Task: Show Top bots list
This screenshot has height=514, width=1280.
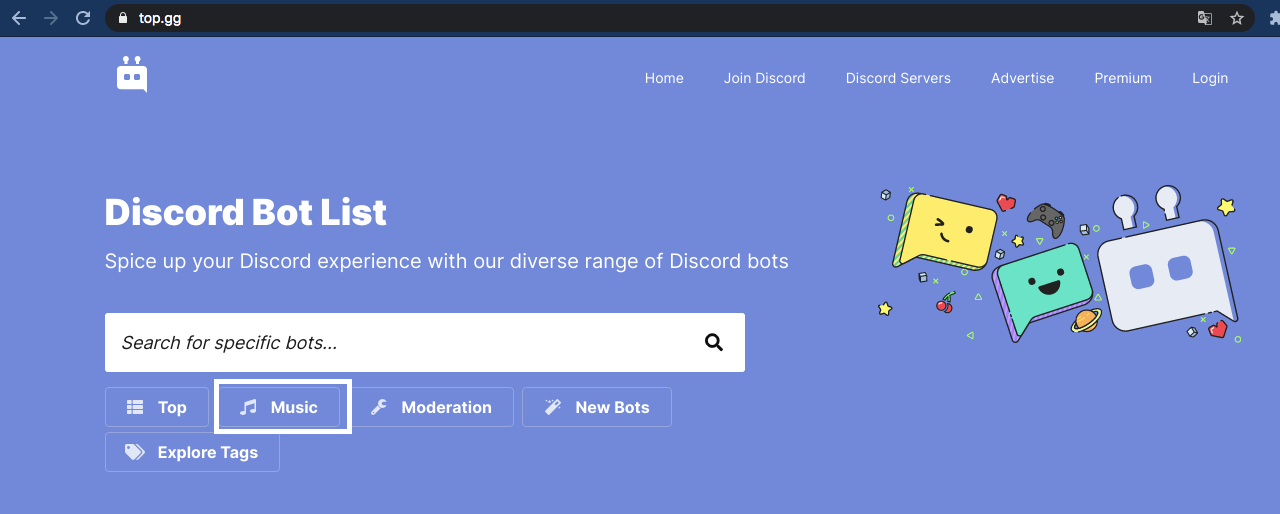Action: 157,407
